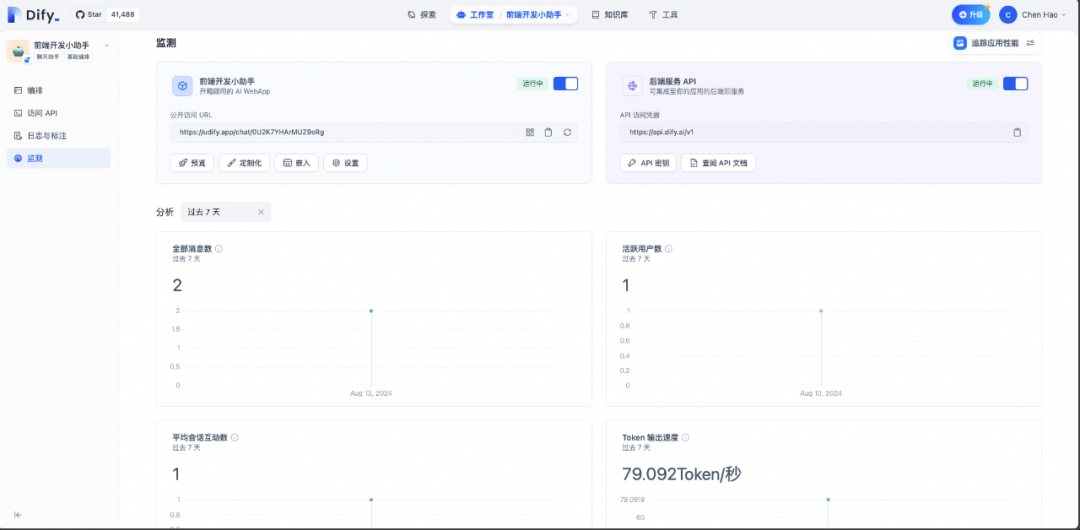Show QR code for public URL
Image resolution: width=1080 pixels, height=530 pixels.
click(x=530, y=132)
